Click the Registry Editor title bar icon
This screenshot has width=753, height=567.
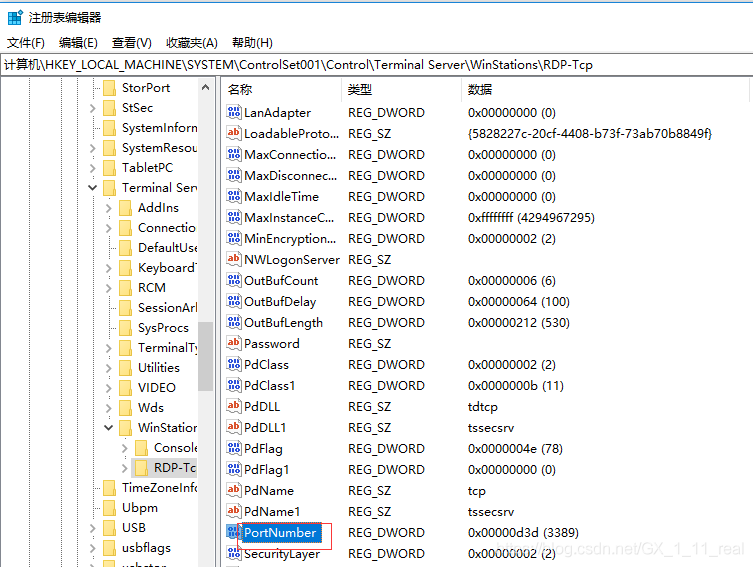(x=15, y=17)
